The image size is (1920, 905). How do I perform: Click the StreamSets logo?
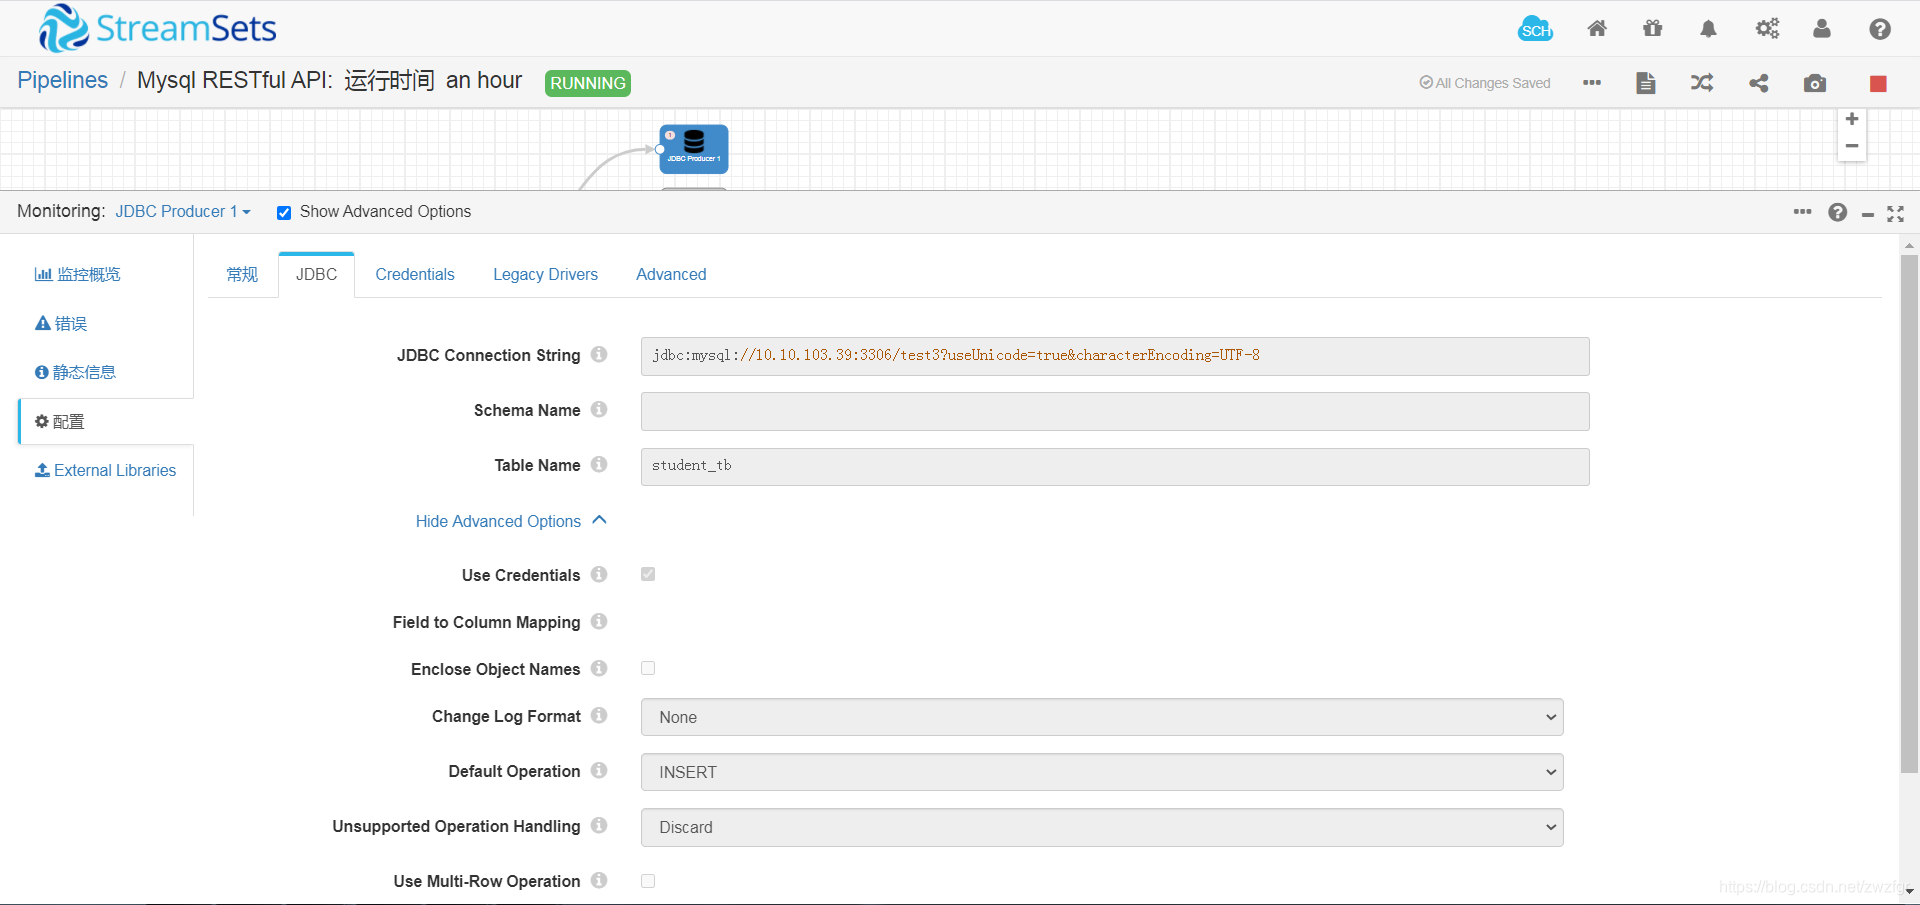pyautogui.click(x=157, y=28)
